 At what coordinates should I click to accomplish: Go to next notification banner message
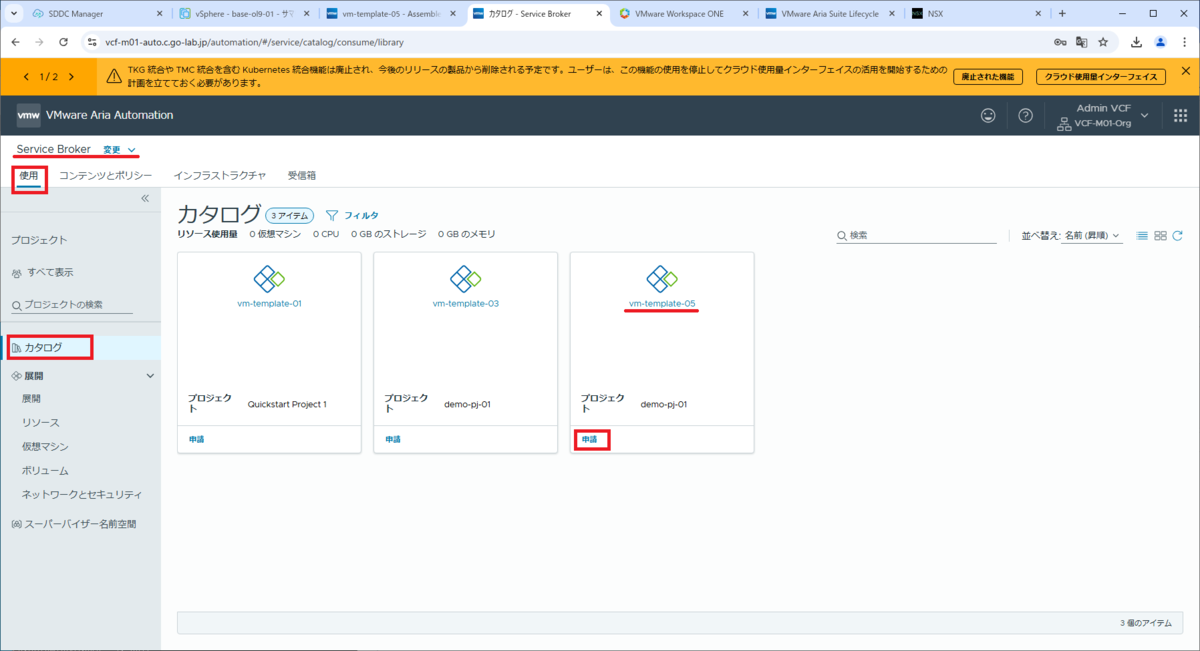tap(71, 77)
